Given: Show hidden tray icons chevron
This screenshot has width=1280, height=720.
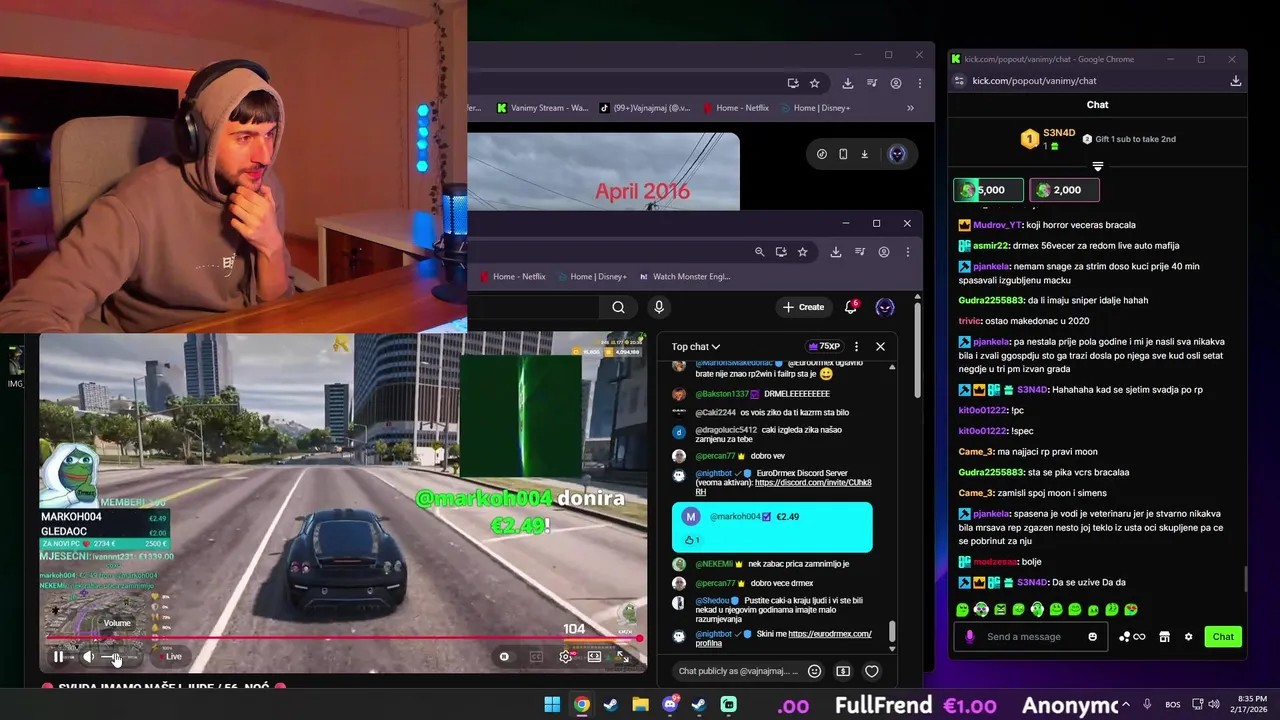Looking at the screenshot, I should (x=1124, y=705).
